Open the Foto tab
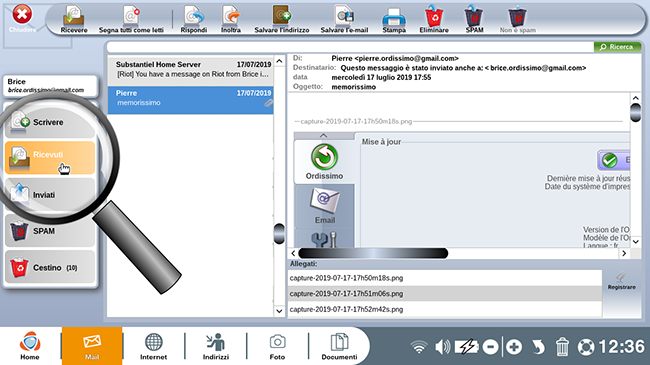The image size is (650, 365). tap(277, 346)
